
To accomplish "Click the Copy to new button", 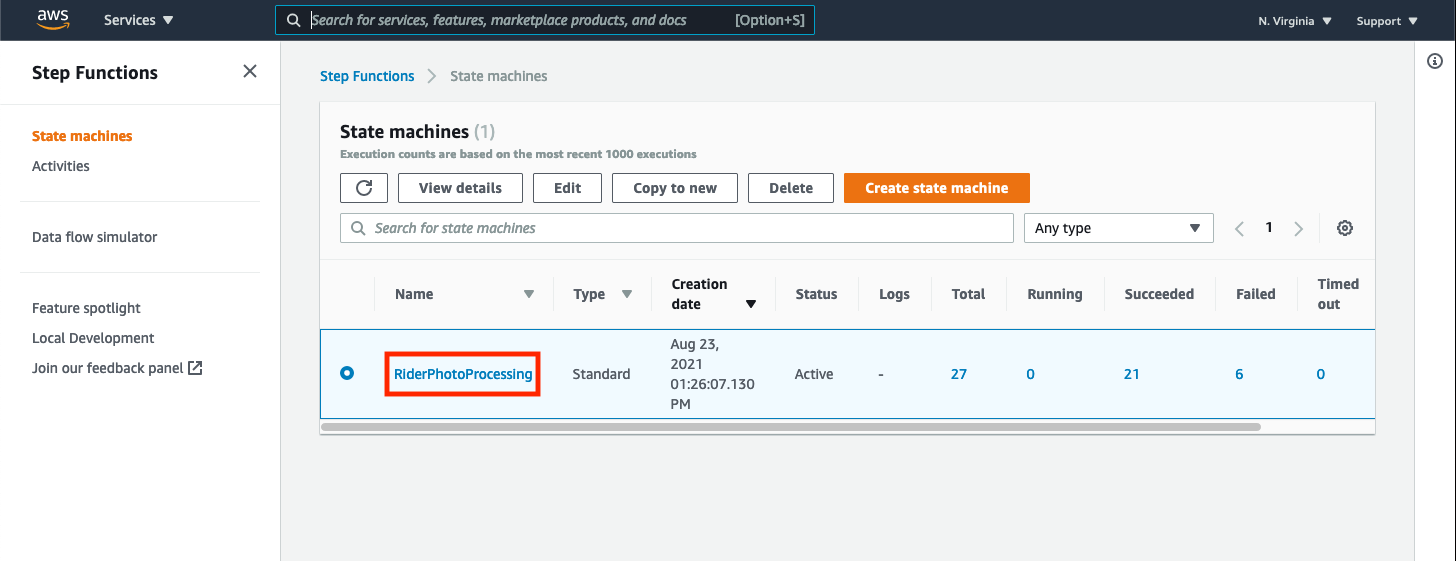I will click(x=675, y=188).
